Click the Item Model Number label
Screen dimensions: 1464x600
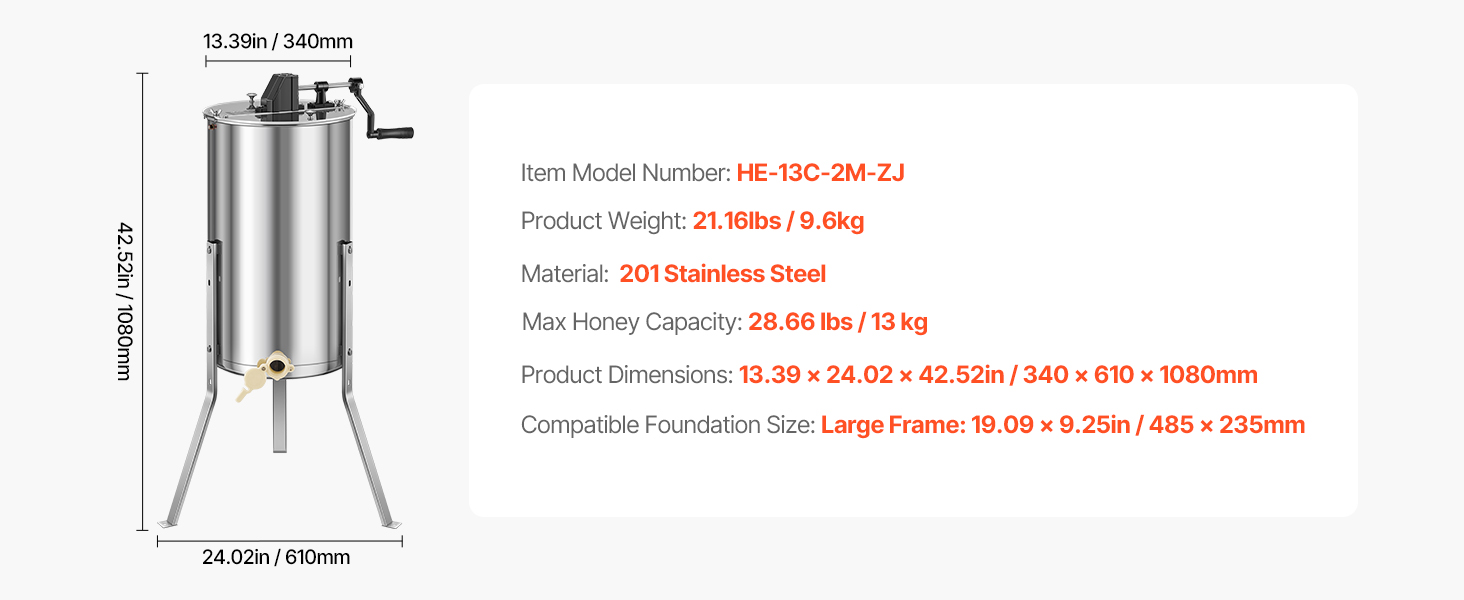(626, 173)
